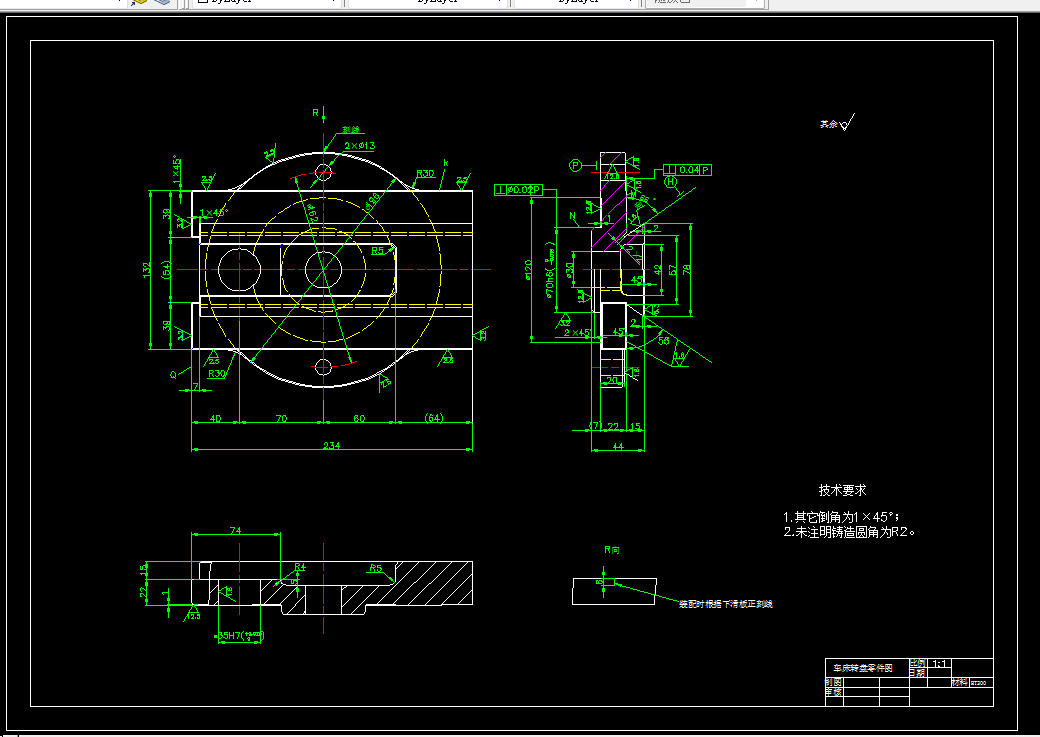Select the R向 view label
This screenshot has height=737, width=1040.
coord(612,550)
